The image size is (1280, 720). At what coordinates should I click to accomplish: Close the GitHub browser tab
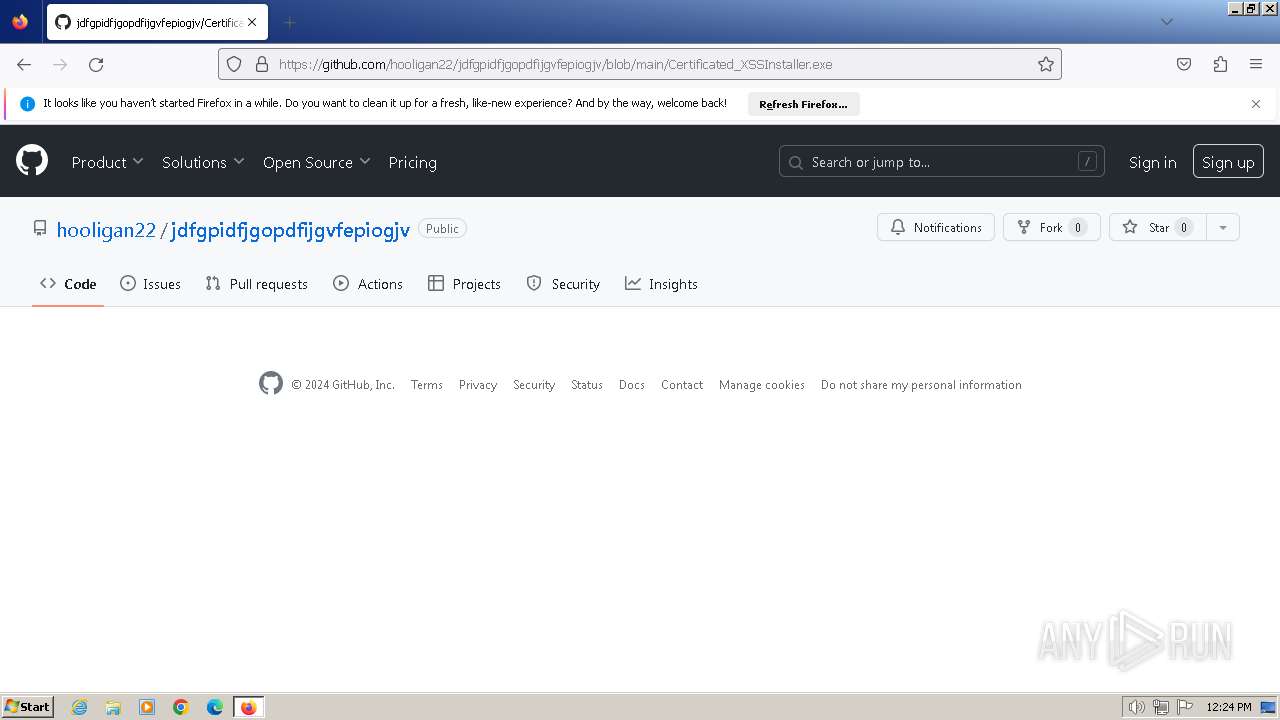pyautogui.click(x=252, y=22)
